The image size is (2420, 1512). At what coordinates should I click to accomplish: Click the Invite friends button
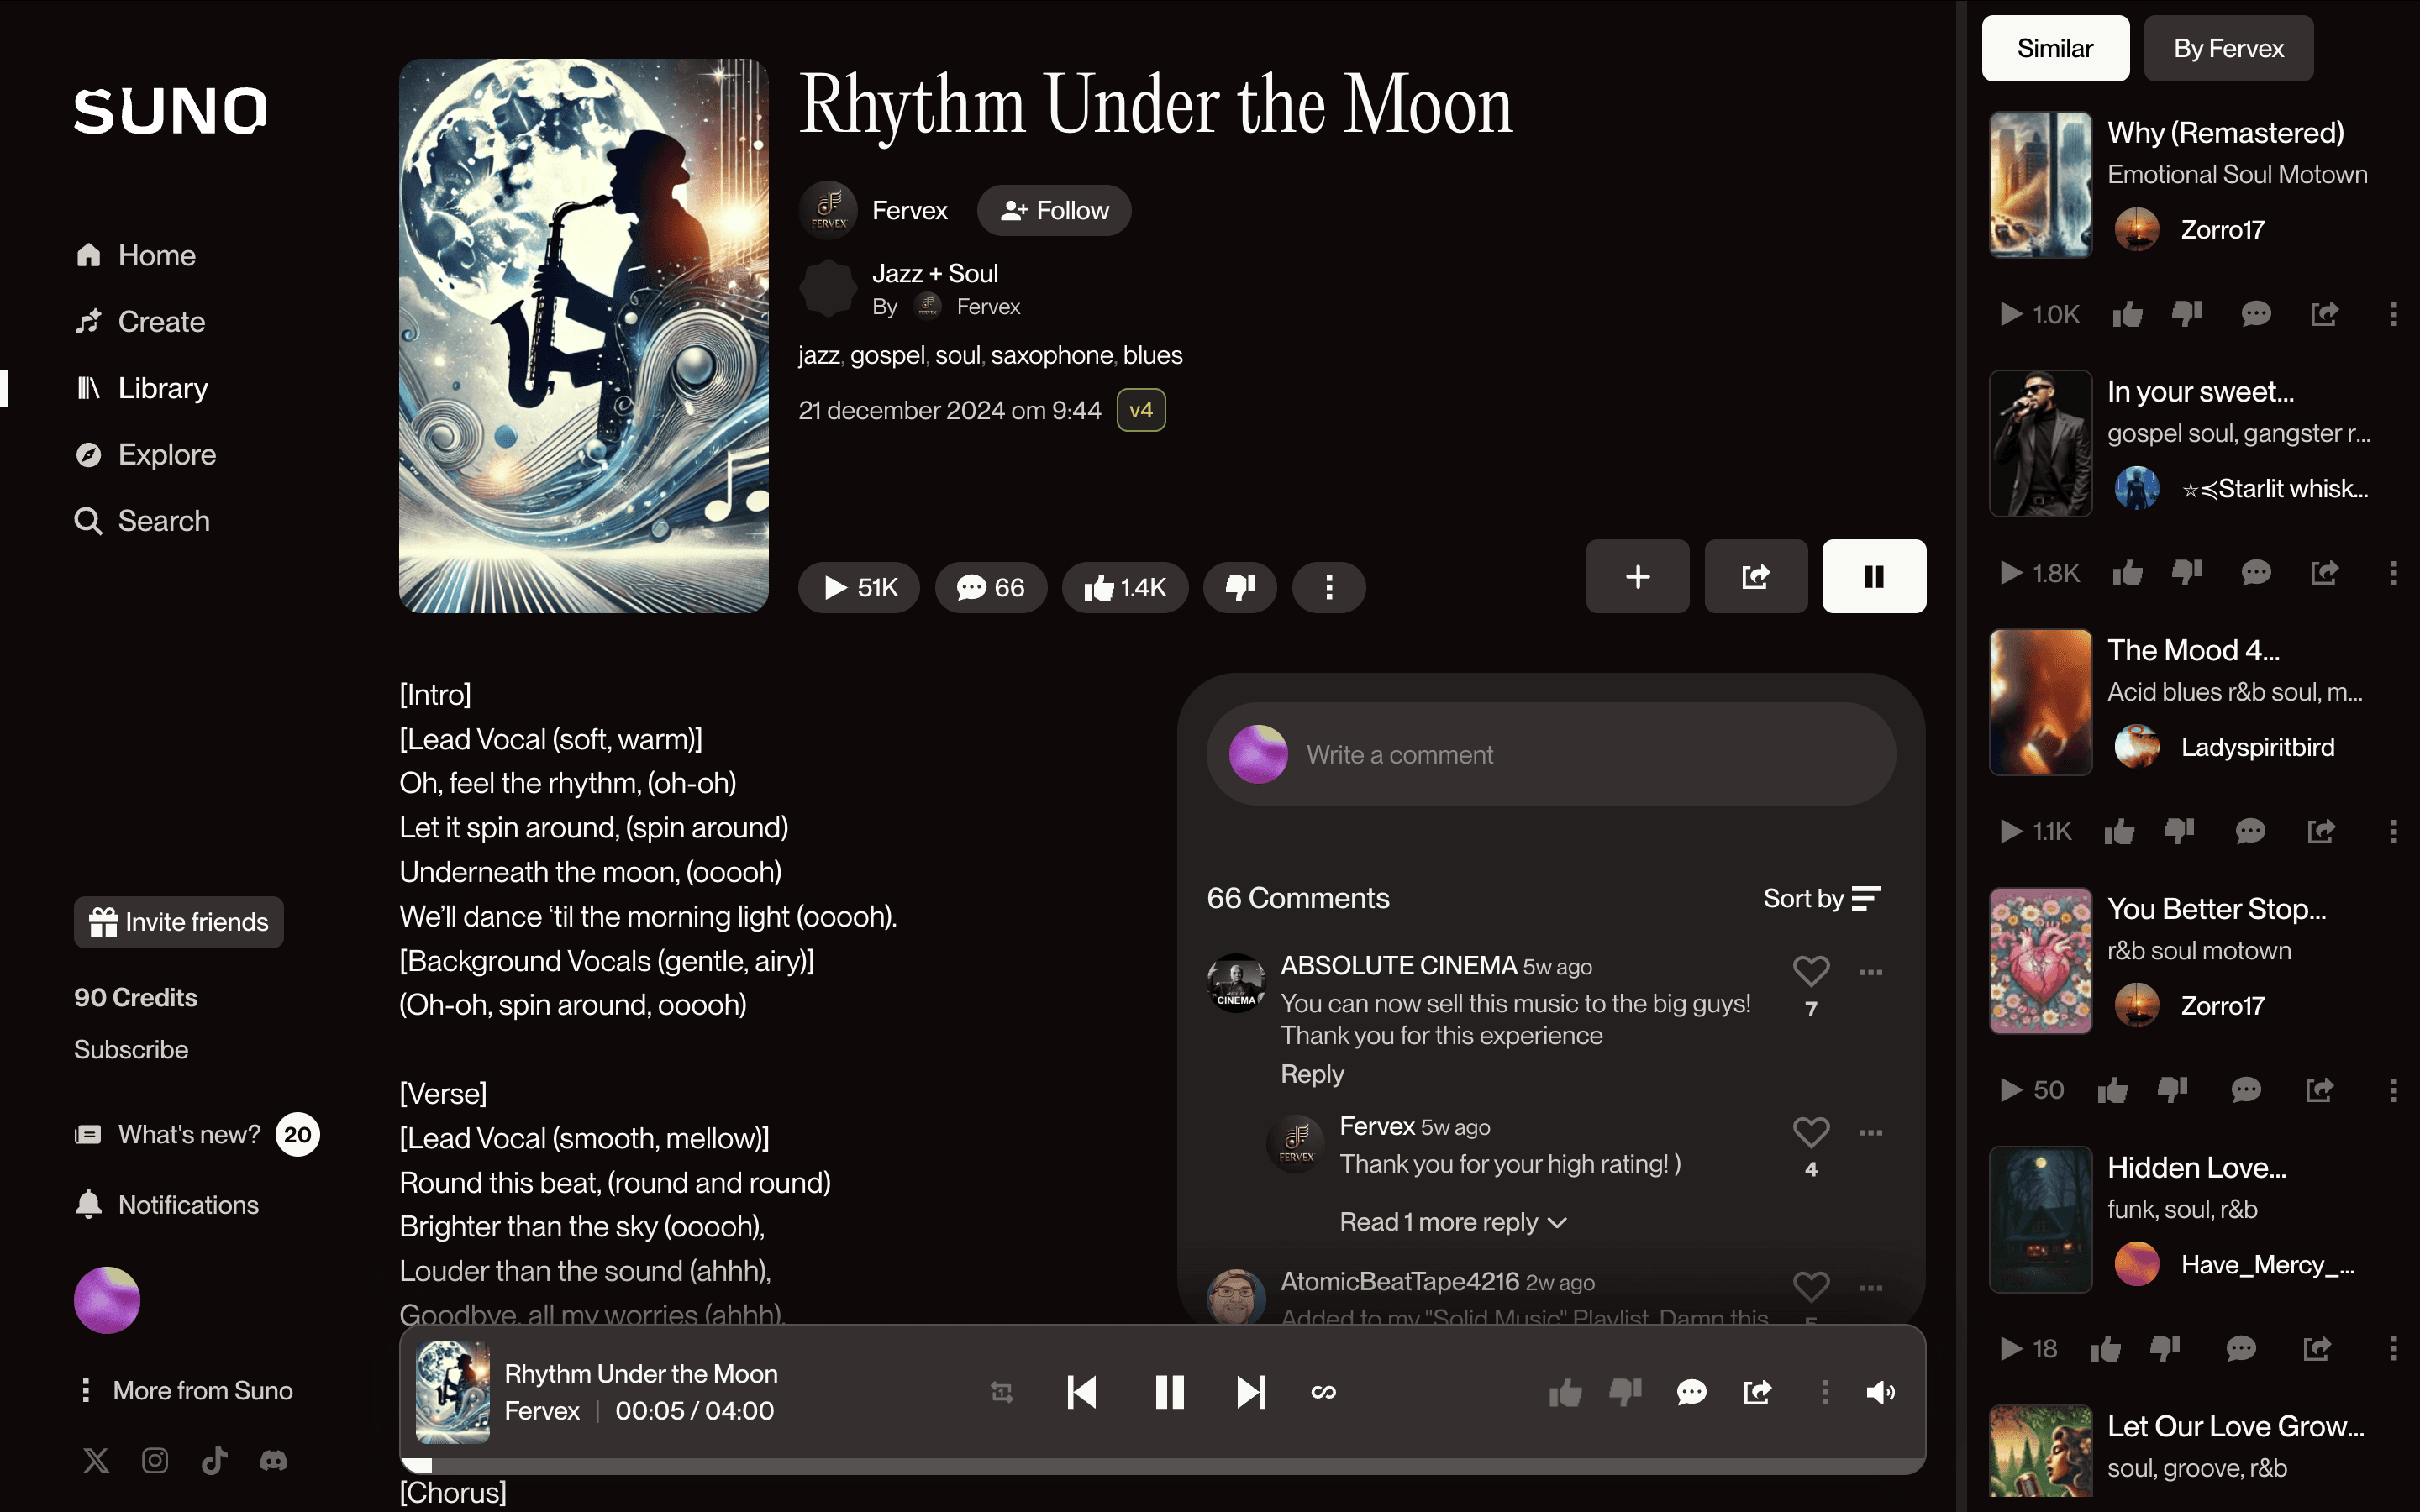click(x=179, y=922)
